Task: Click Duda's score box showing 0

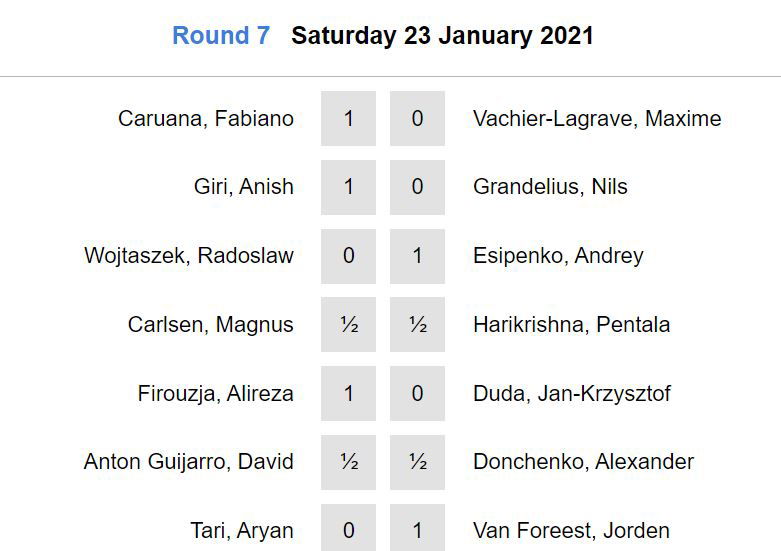Action: click(x=417, y=394)
